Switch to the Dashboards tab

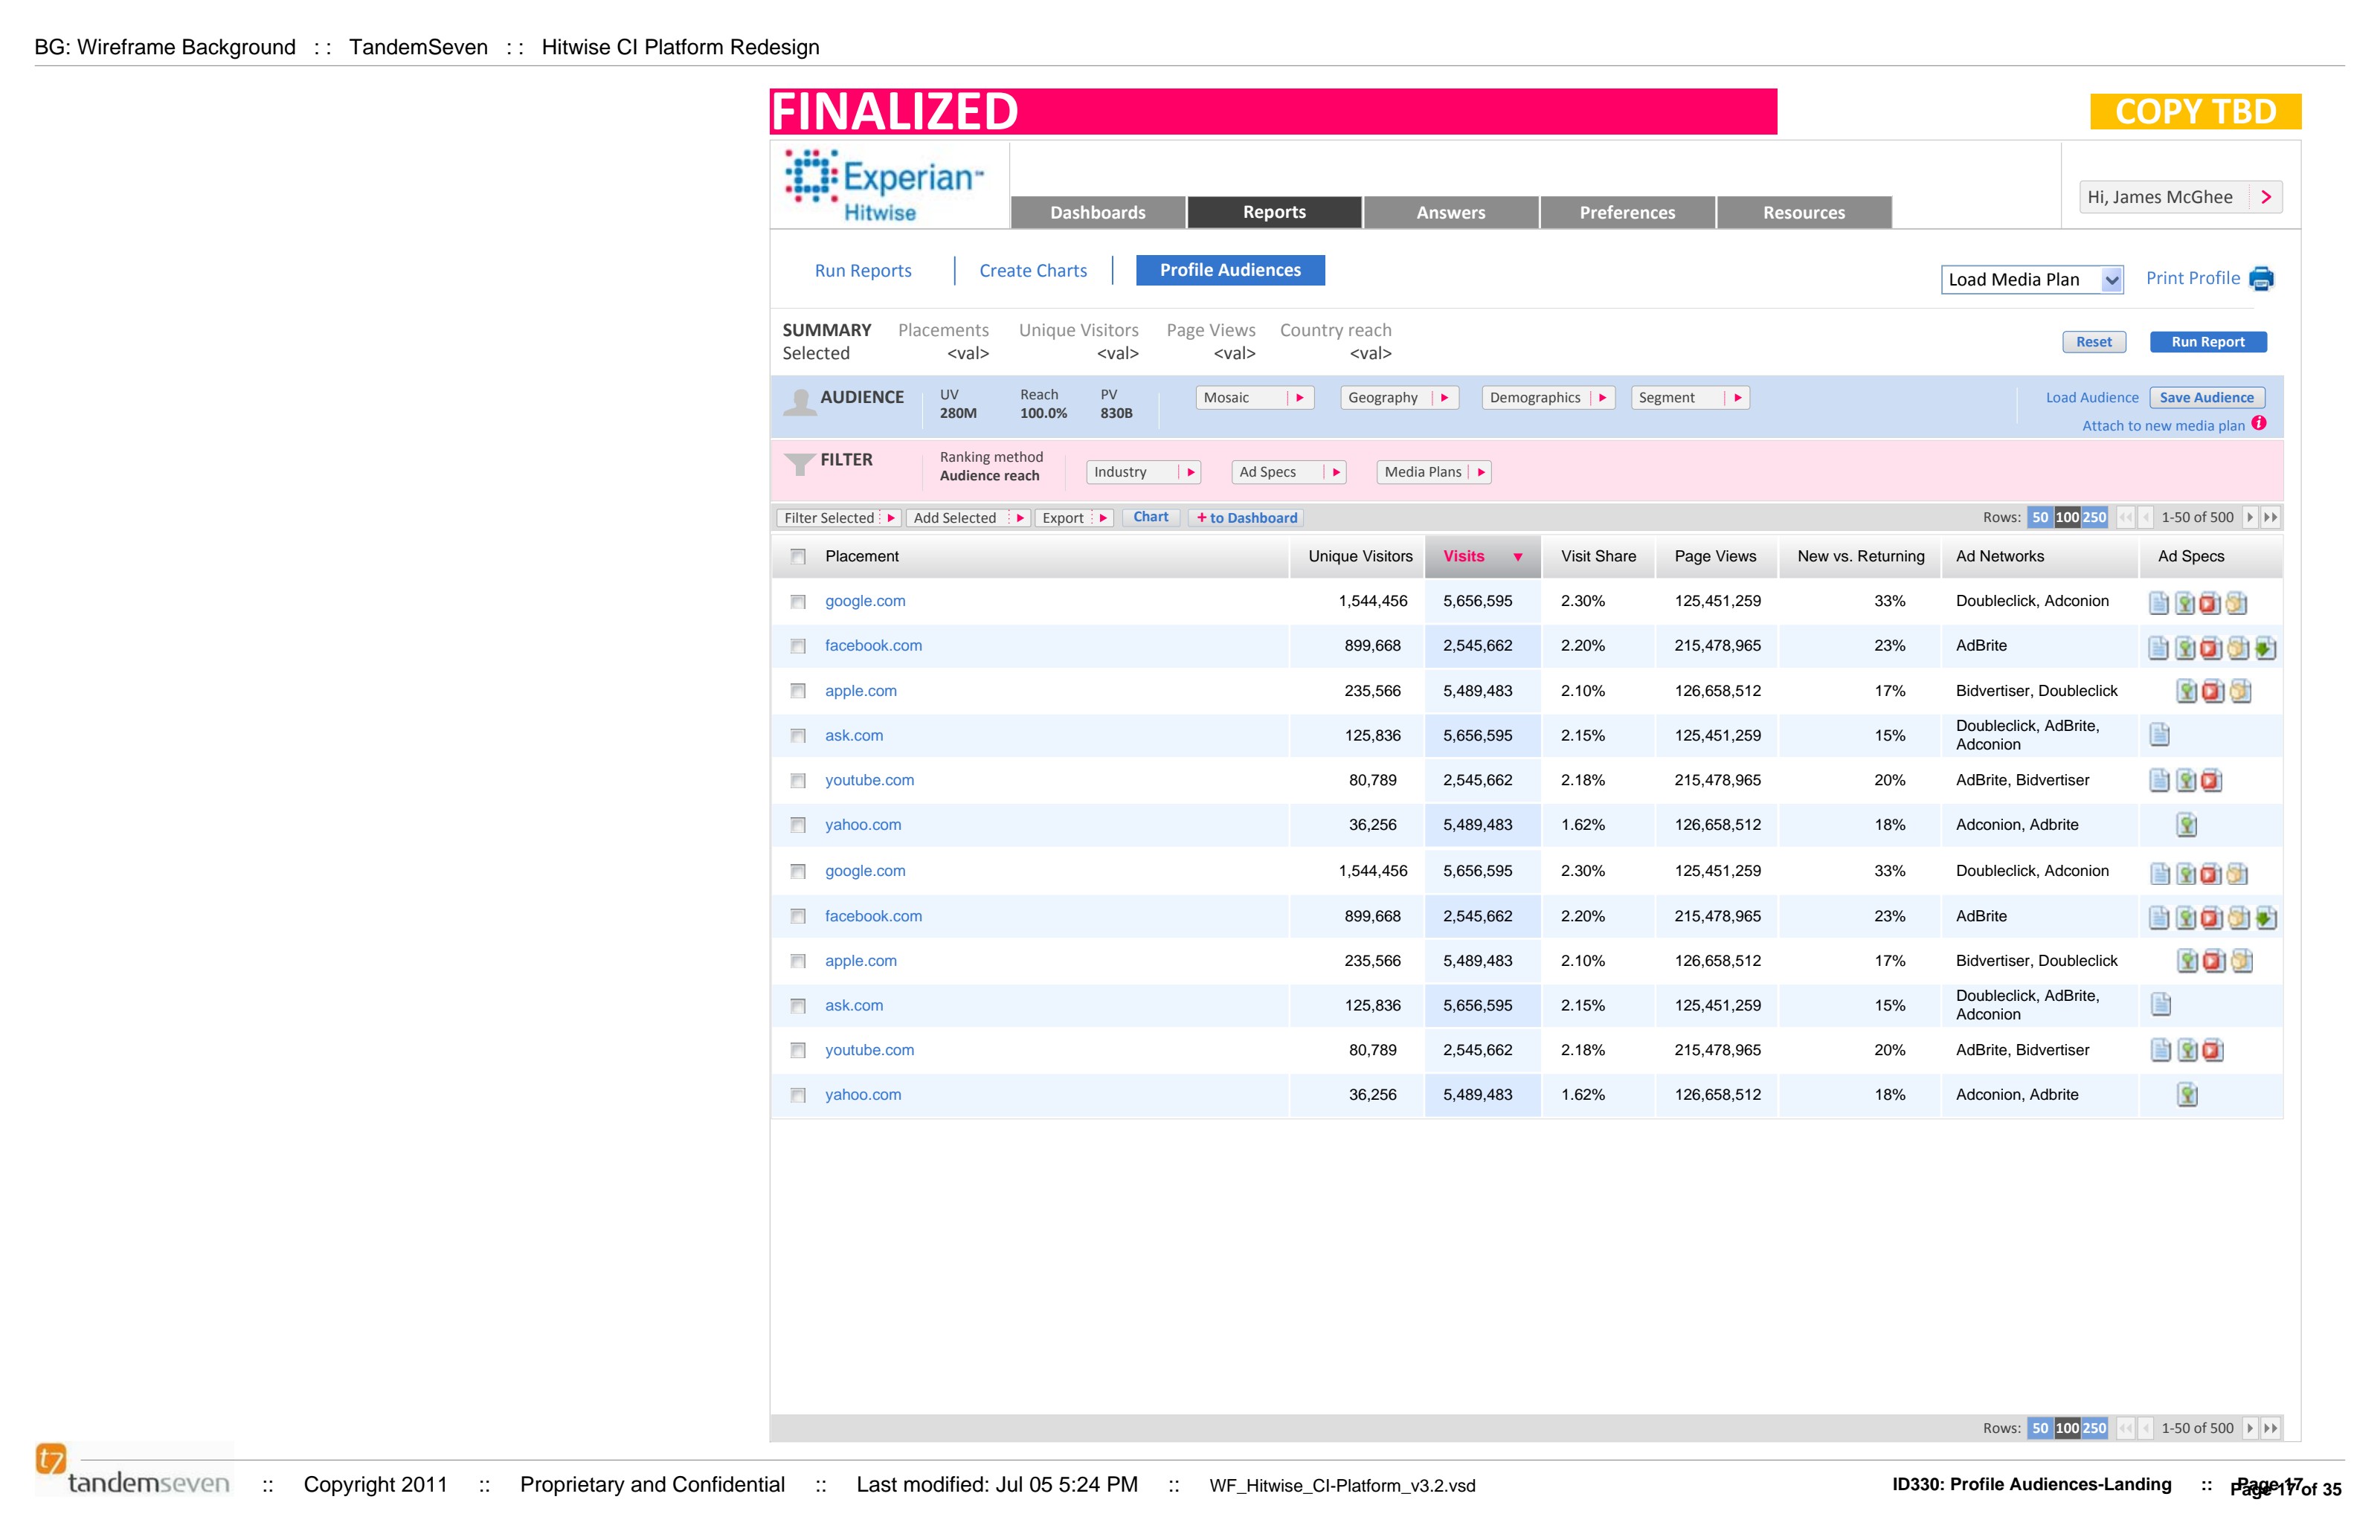[x=1098, y=212]
